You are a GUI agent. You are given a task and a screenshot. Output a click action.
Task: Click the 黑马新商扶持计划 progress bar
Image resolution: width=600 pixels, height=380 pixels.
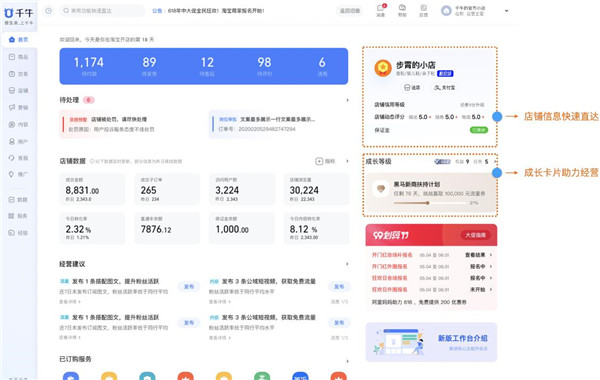[430, 203]
